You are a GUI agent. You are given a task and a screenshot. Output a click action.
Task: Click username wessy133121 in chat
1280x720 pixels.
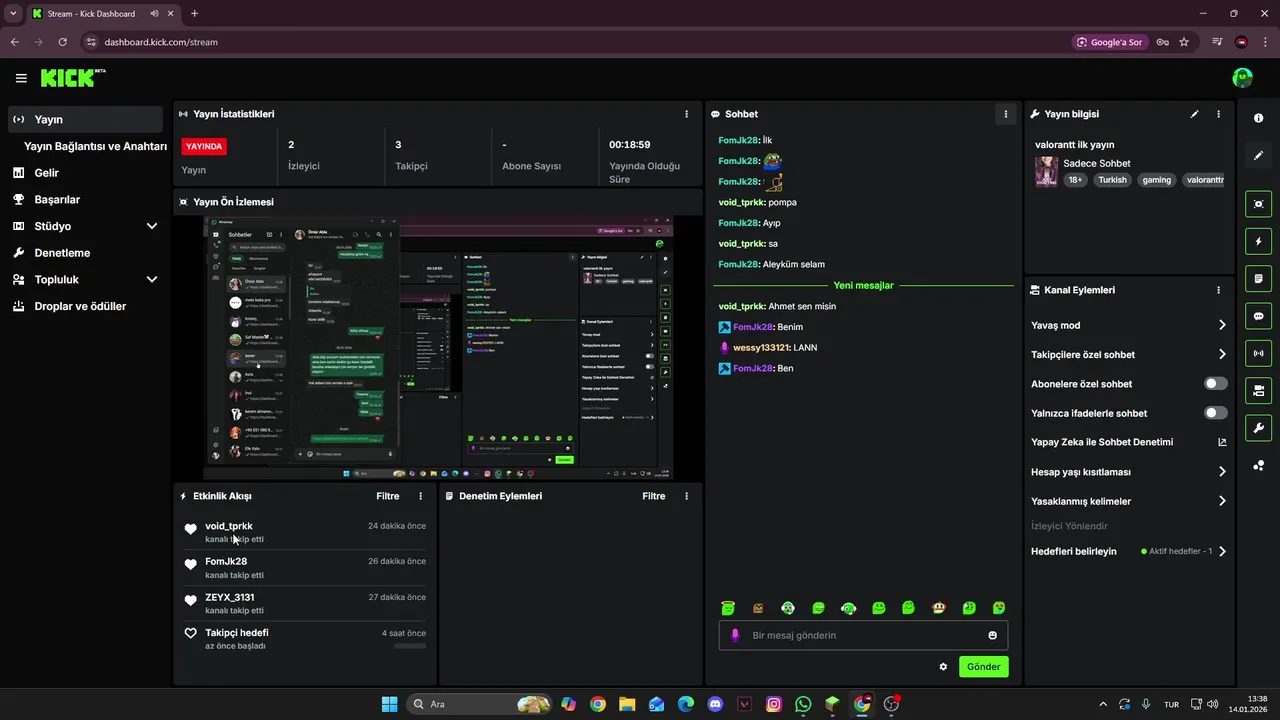(x=761, y=348)
